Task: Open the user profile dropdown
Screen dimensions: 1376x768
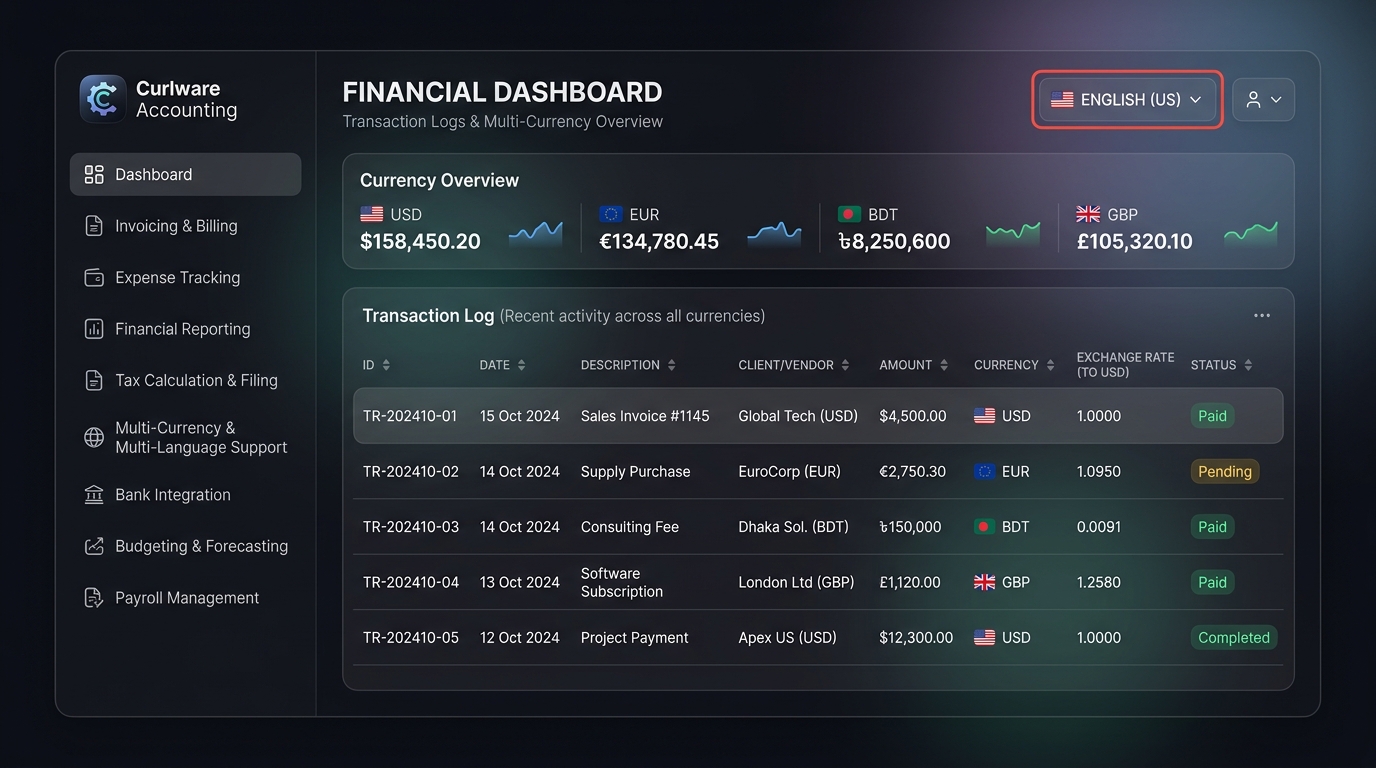Action: [x=1263, y=100]
